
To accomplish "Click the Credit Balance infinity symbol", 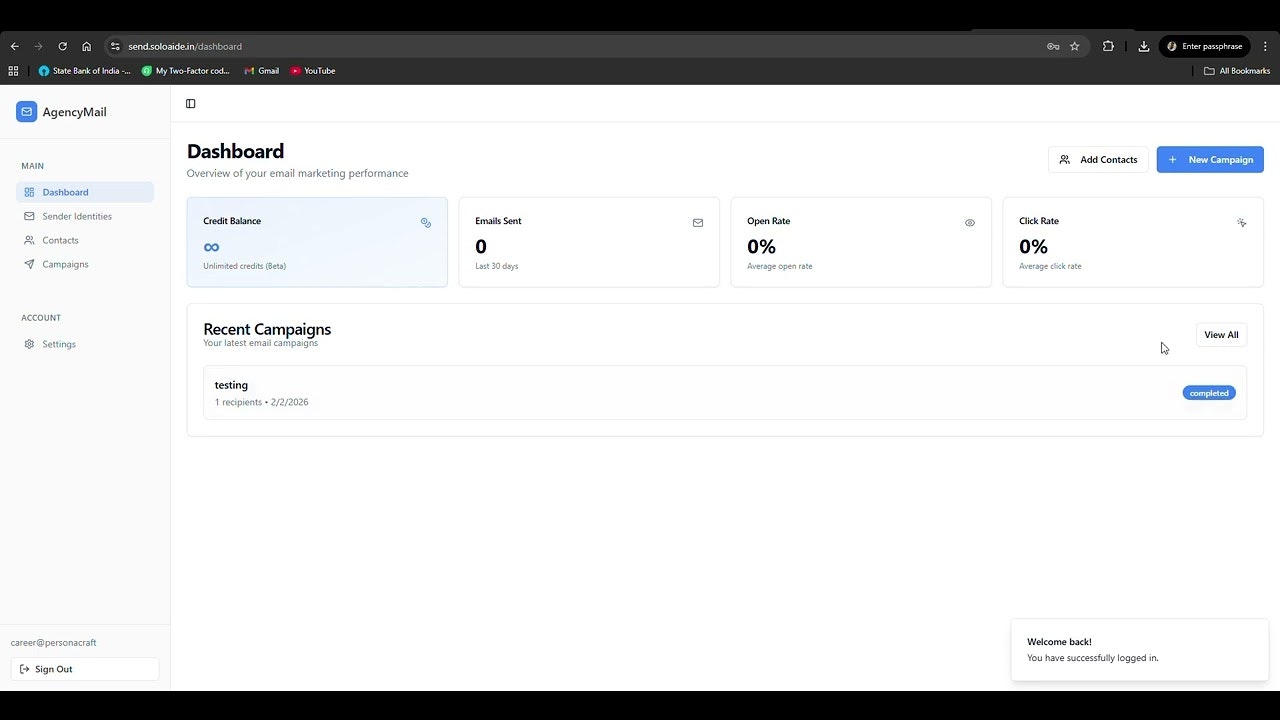I will pyautogui.click(x=211, y=247).
